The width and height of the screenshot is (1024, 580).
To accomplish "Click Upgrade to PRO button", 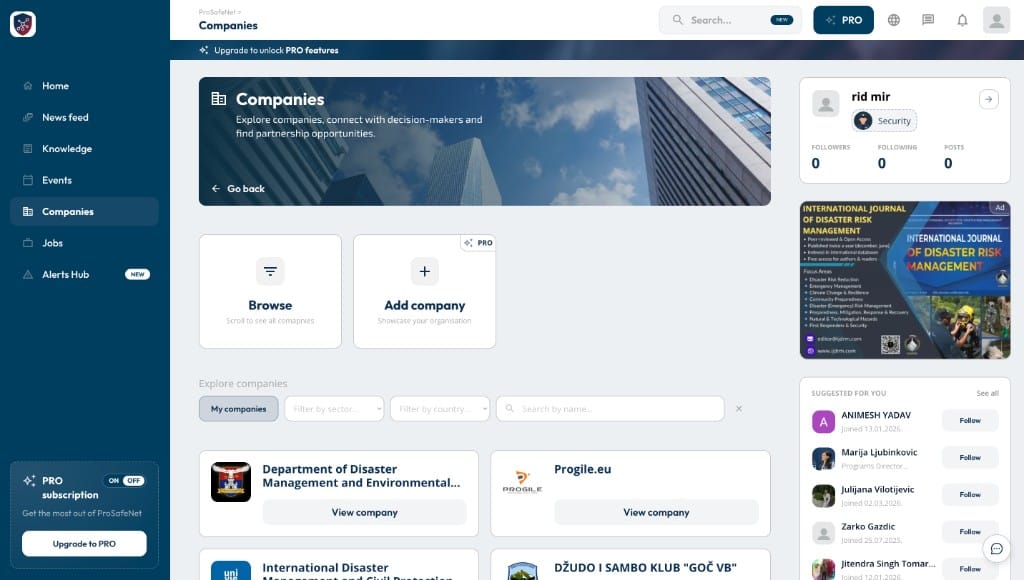I will [84, 543].
